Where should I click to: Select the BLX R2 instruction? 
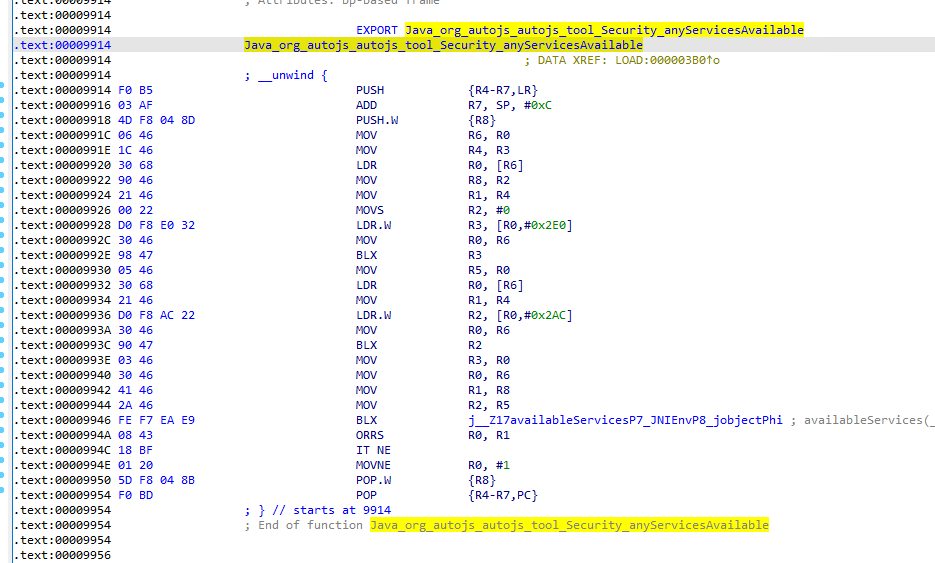[366, 345]
